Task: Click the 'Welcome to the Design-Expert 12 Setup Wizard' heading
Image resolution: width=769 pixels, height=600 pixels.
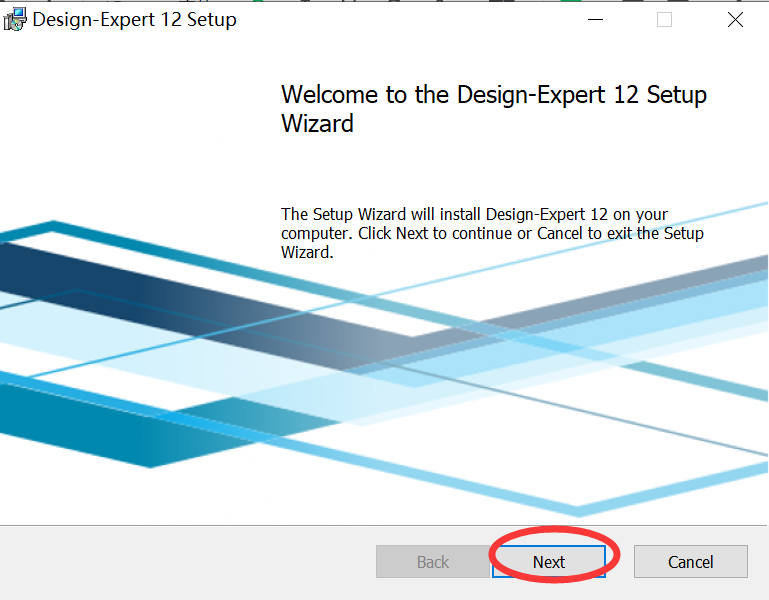Action: click(493, 108)
